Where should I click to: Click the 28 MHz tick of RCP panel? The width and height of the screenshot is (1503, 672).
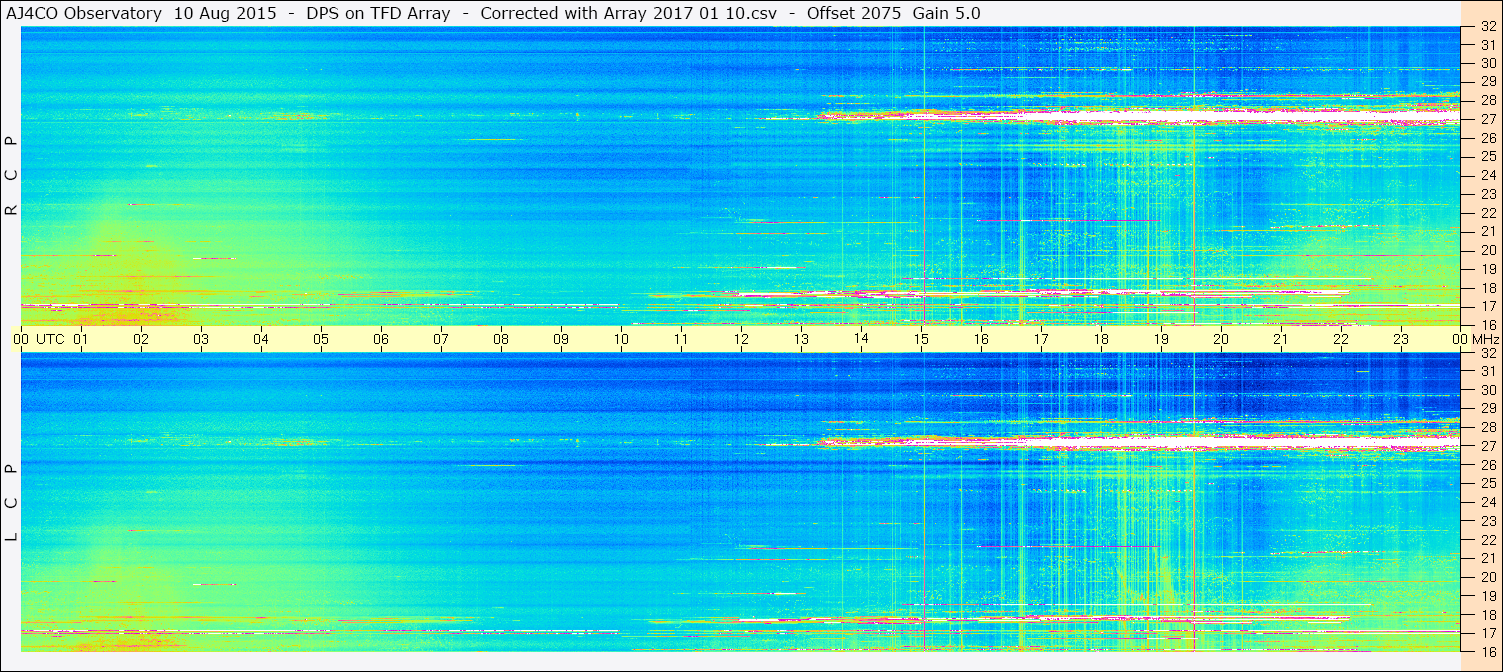pos(1487,100)
